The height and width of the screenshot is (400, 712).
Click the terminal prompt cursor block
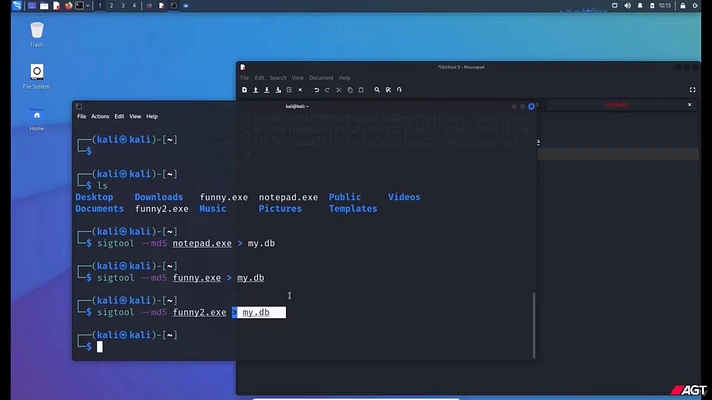pyautogui.click(x=99, y=347)
